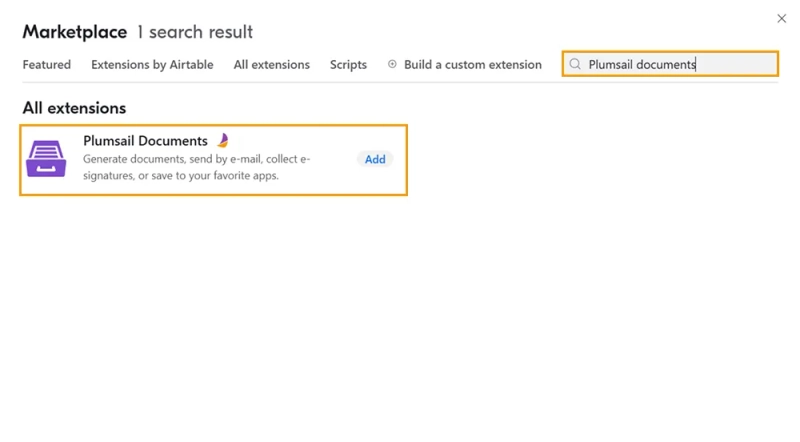Click the Marketplace heading
The width and height of the screenshot is (800, 442).
pyautogui.click(x=74, y=32)
